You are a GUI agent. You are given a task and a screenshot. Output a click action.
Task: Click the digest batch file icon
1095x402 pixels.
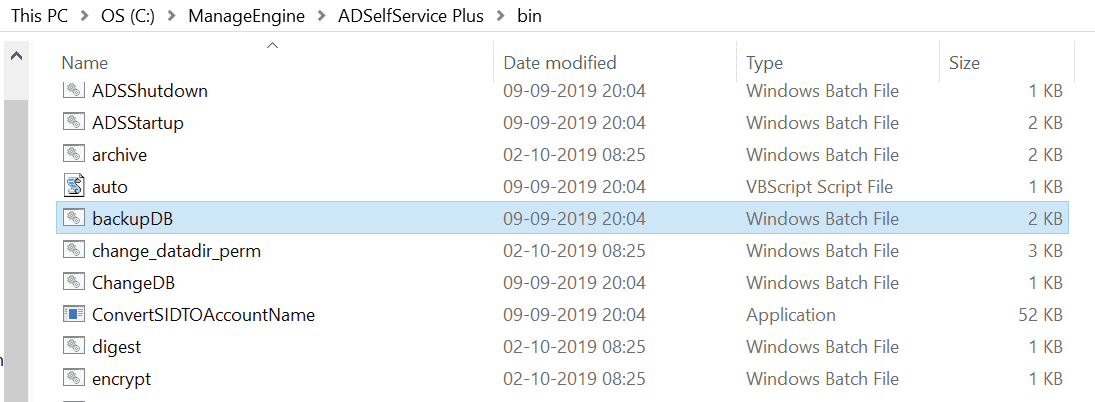point(74,346)
